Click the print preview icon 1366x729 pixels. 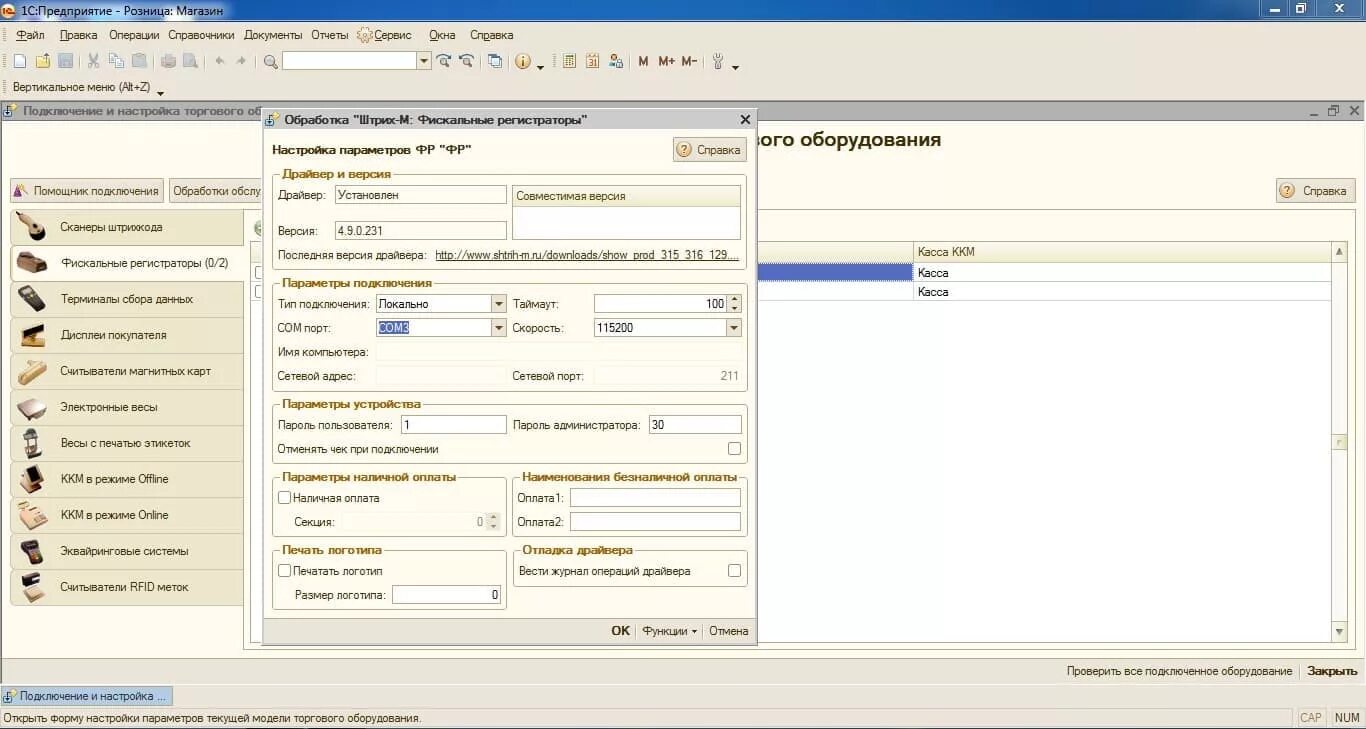coord(190,61)
